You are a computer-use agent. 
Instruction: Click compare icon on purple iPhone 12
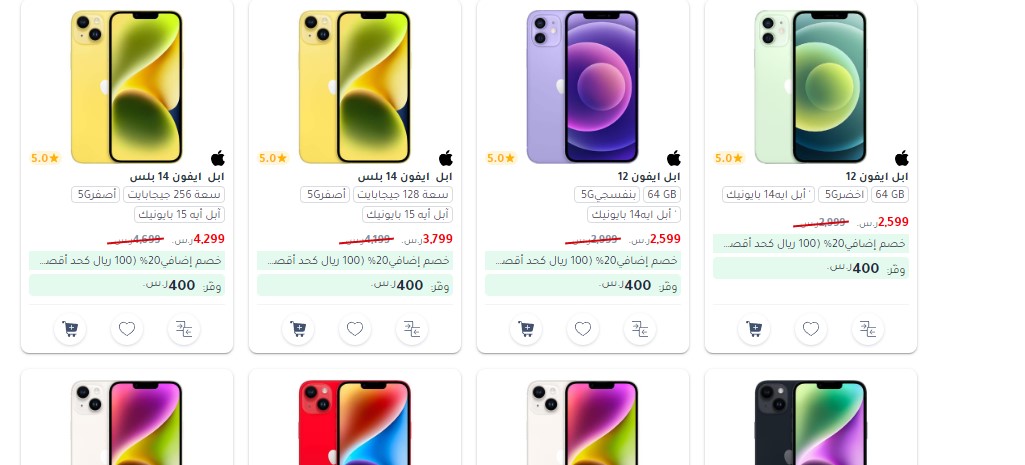pos(640,329)
